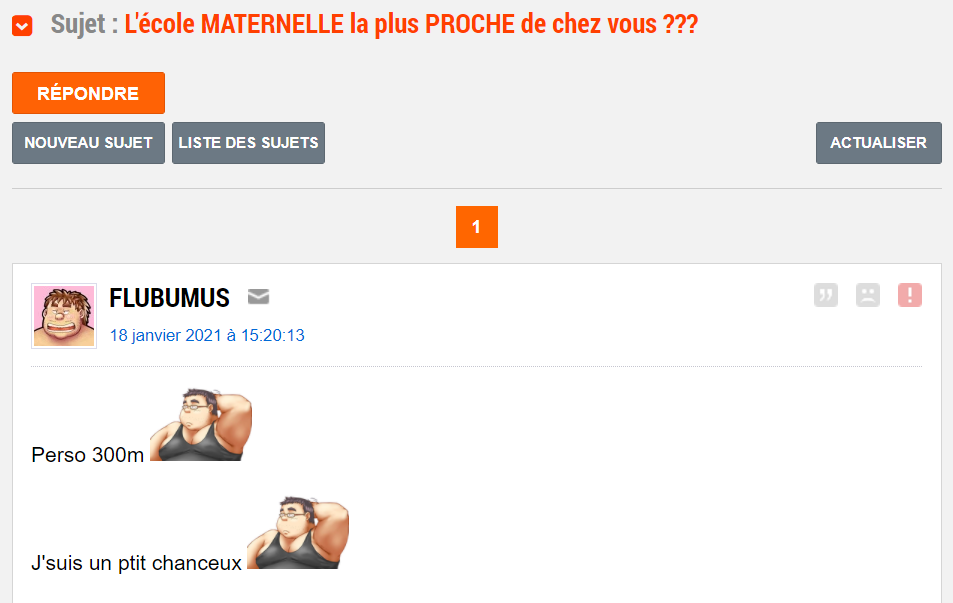Collapse the topic using the red chevron icon
Screen dimensions: 953x603
[x=22, y=26]
